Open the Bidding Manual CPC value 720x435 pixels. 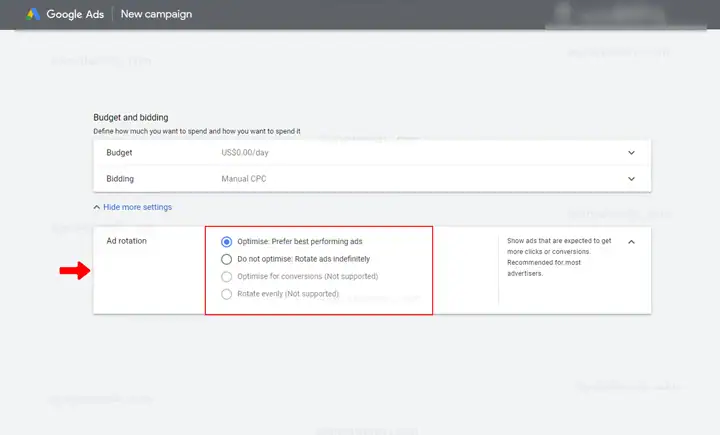tap(244, 179)
